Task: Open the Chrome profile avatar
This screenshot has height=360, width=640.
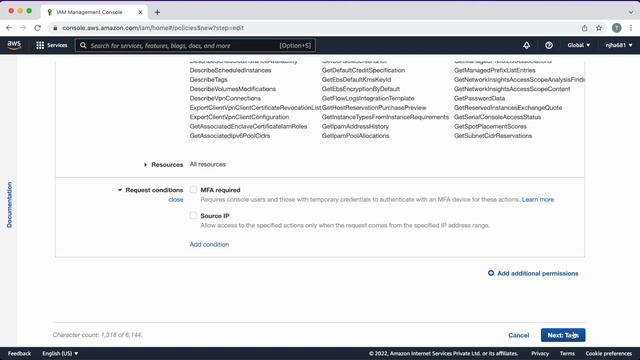Action: pyautogui.click(x=616, y=28)
